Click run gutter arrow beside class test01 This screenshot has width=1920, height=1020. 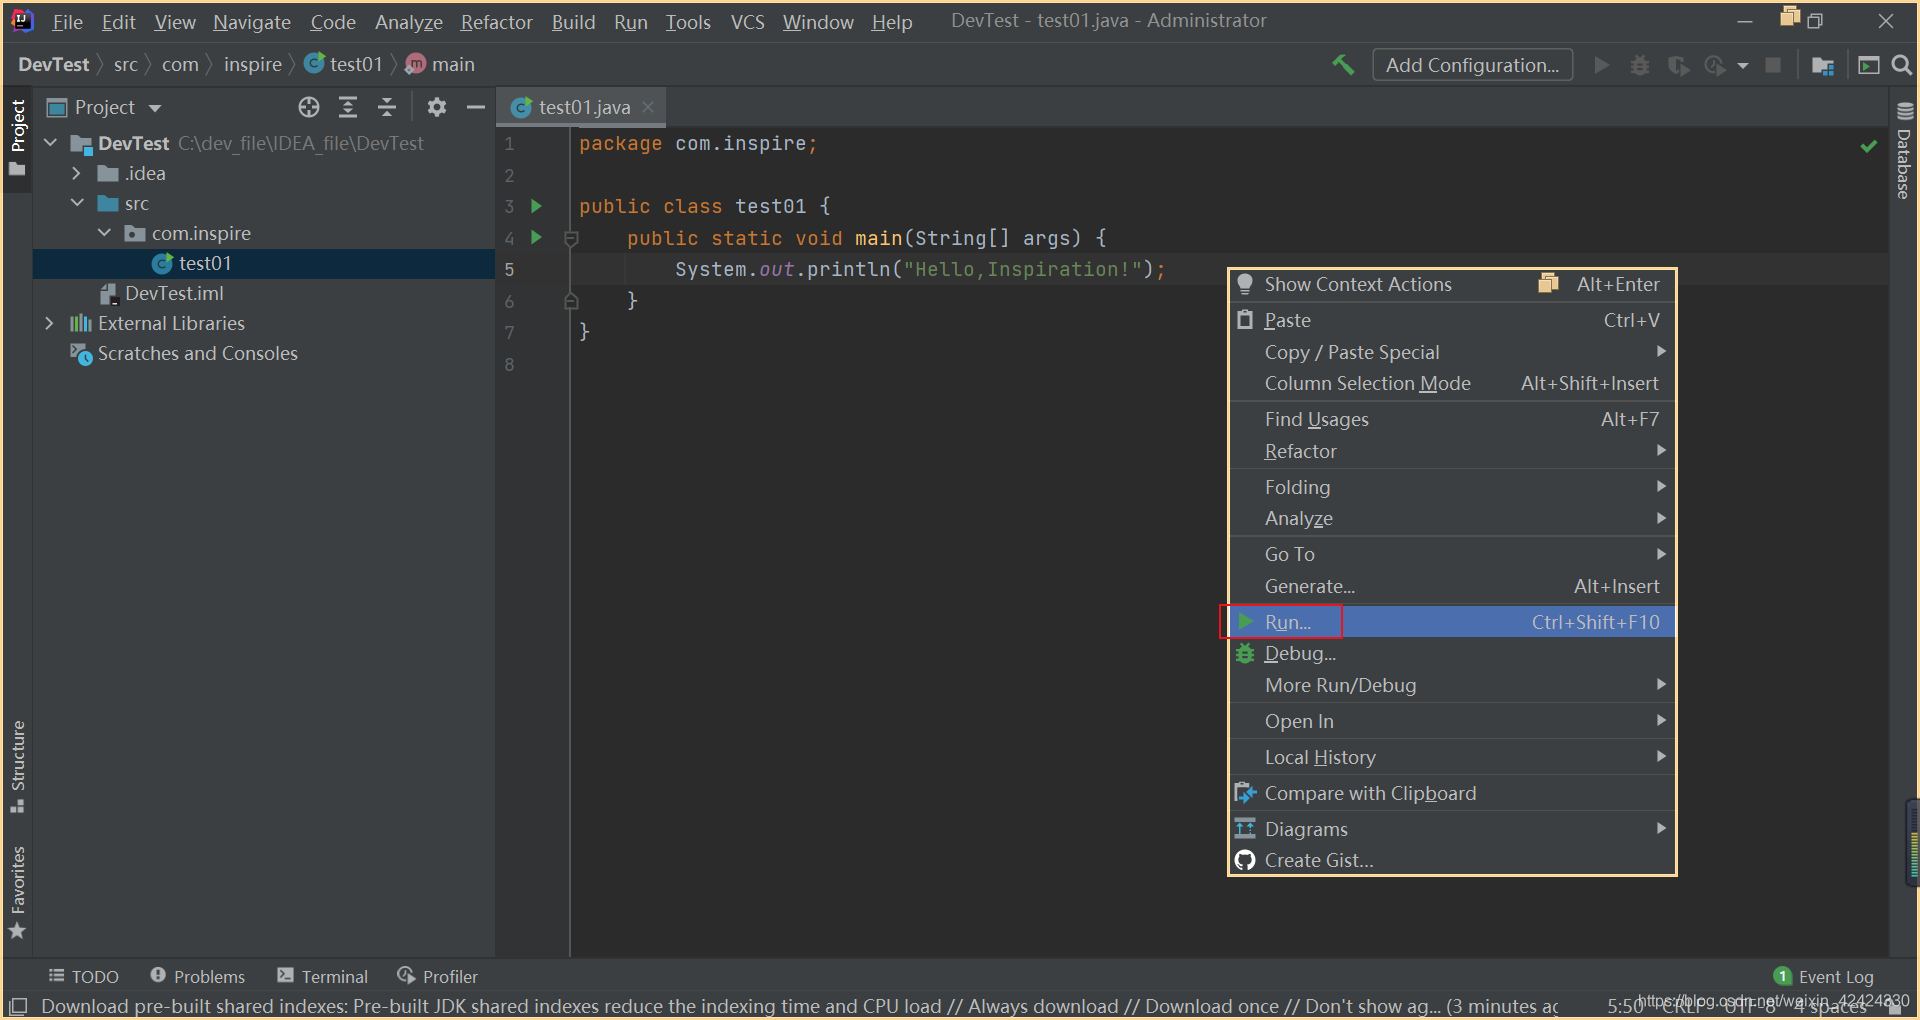(537, 206)
